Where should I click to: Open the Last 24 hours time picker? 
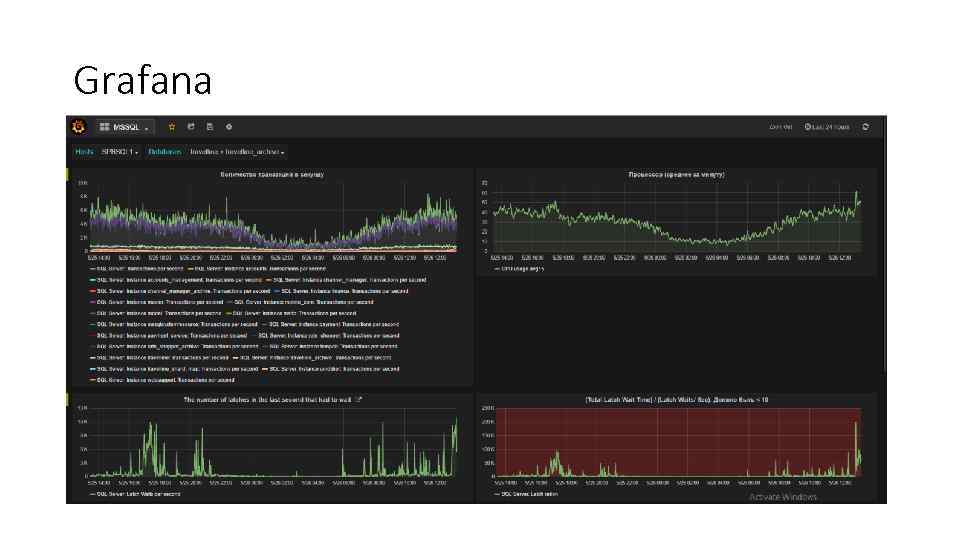tap(827, 127)
